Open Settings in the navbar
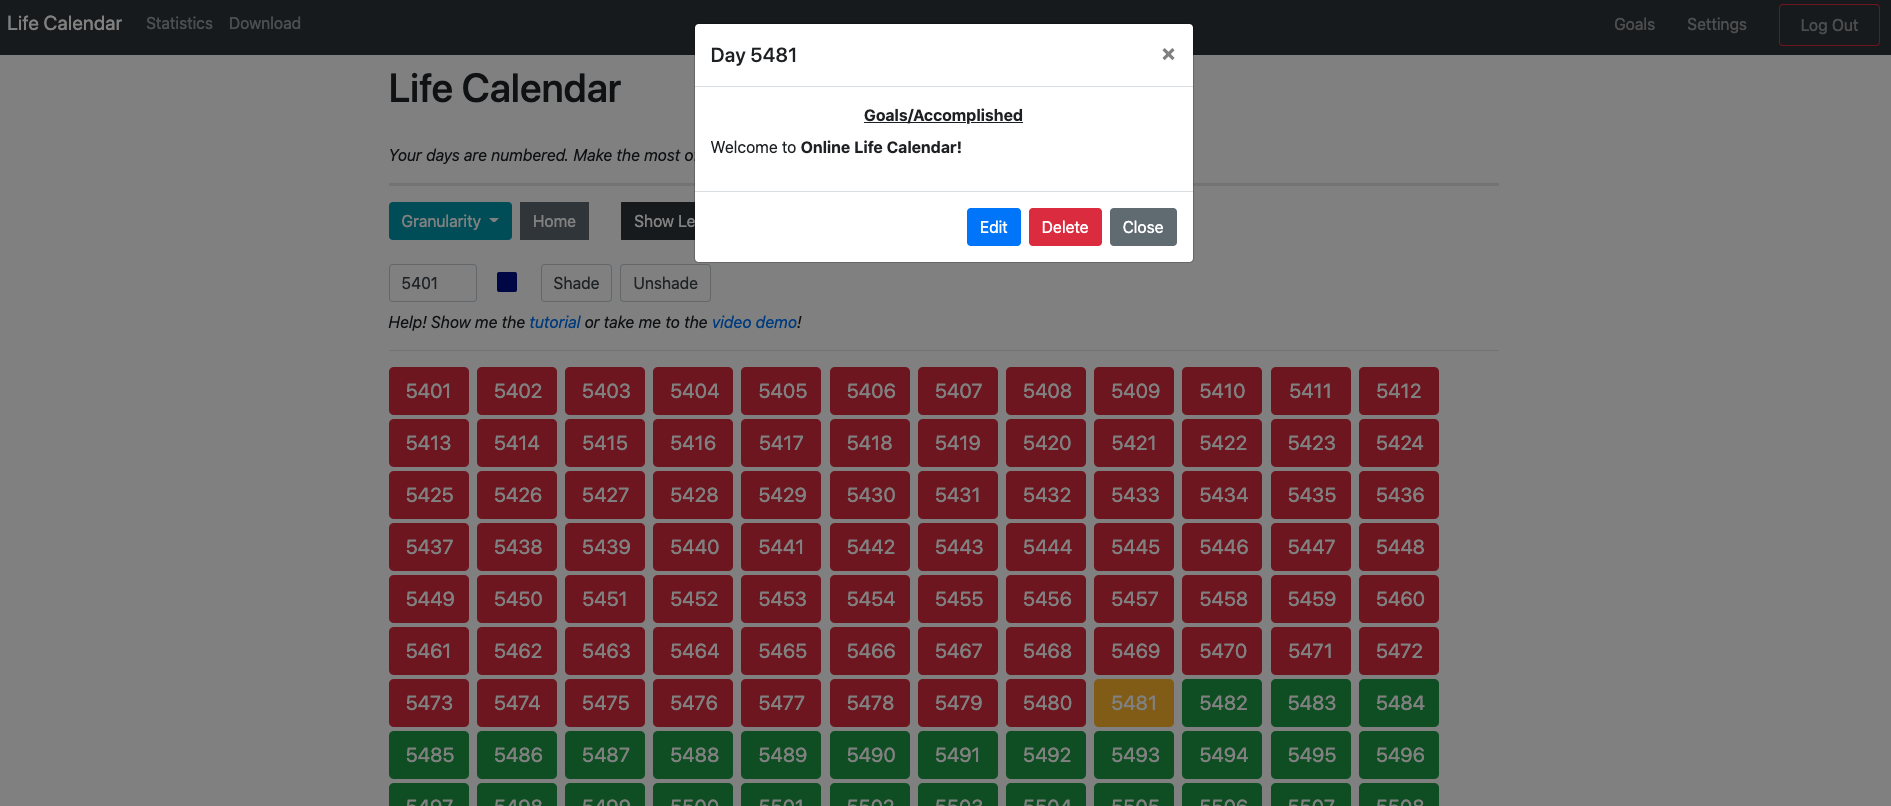The image size is (1891, 806). (1716, 24)
